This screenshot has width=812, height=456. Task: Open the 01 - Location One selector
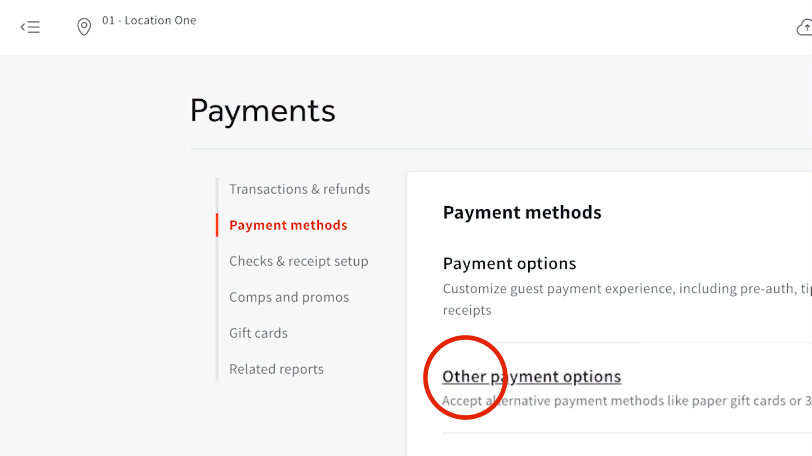[149, 20]
